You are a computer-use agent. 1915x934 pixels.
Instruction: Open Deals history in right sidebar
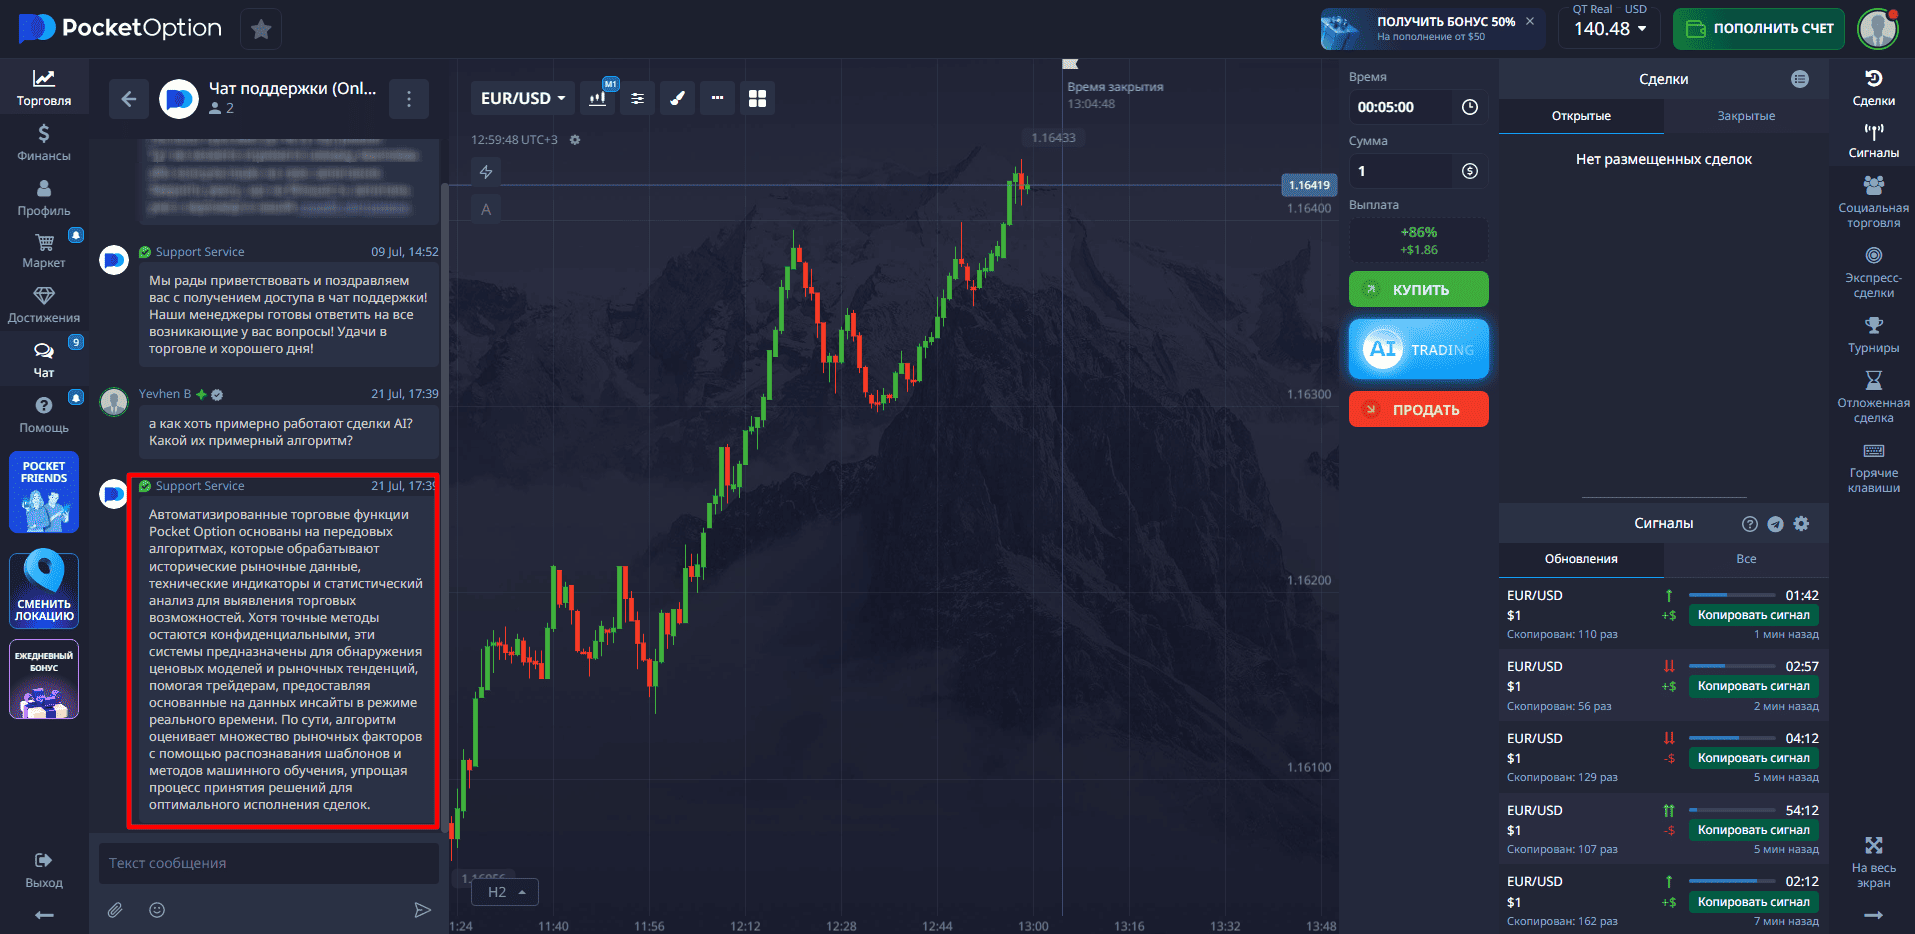pyautogui.click(x=1873, y=86)
